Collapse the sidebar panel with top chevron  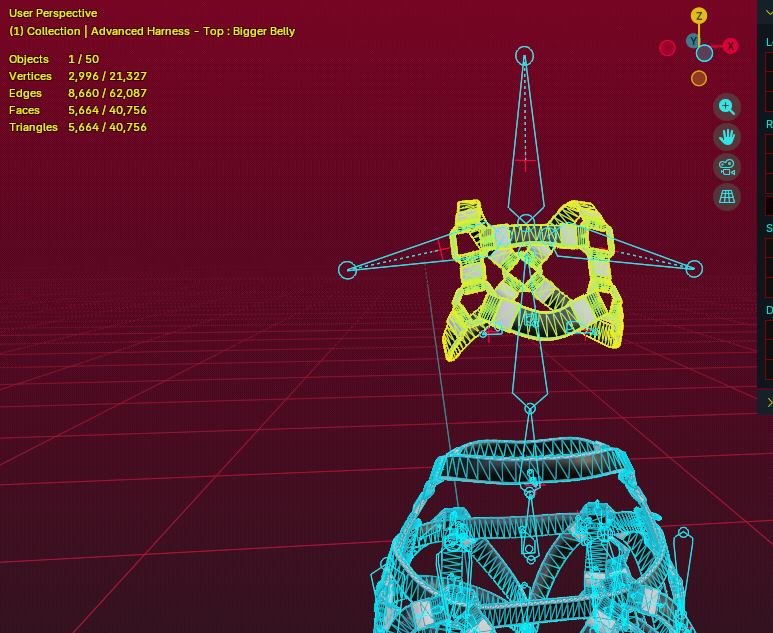pos(769,12)
